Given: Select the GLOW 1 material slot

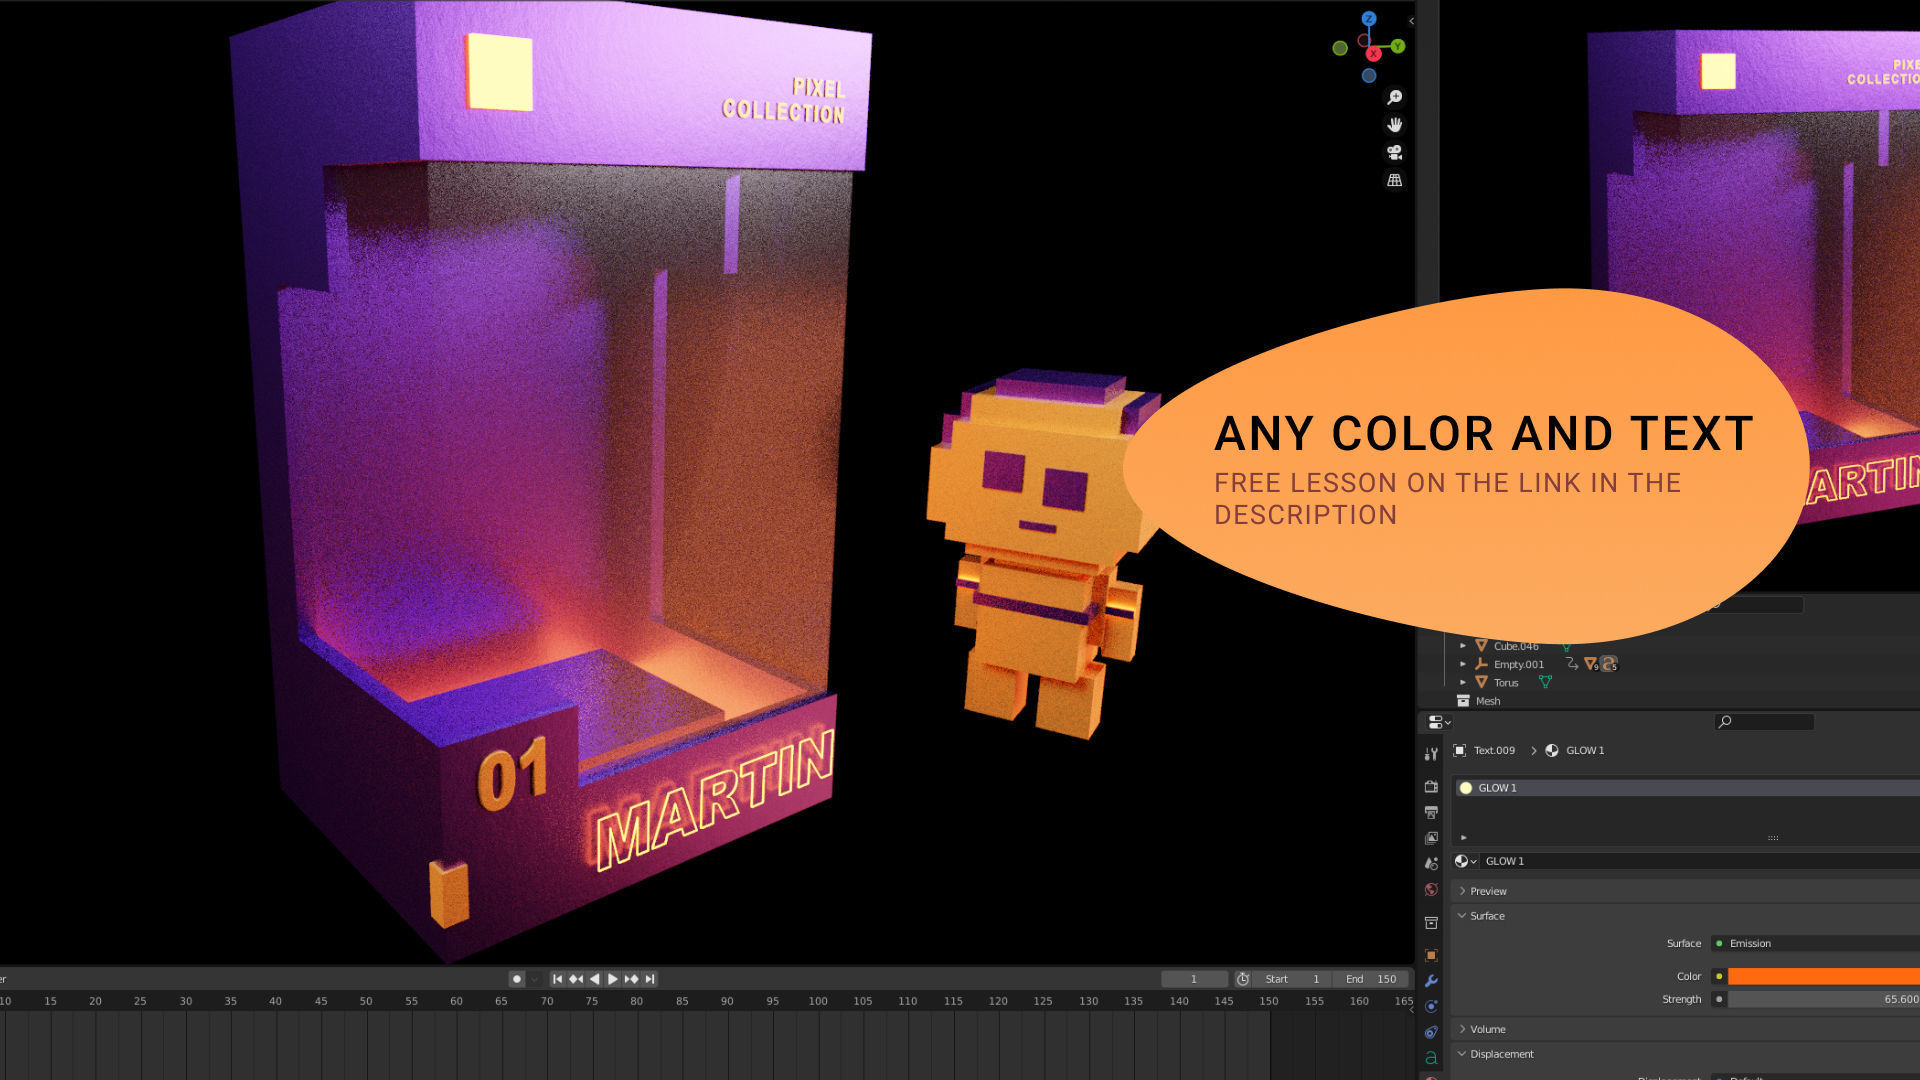Looking at the screenshot, I should [1686, 788].
